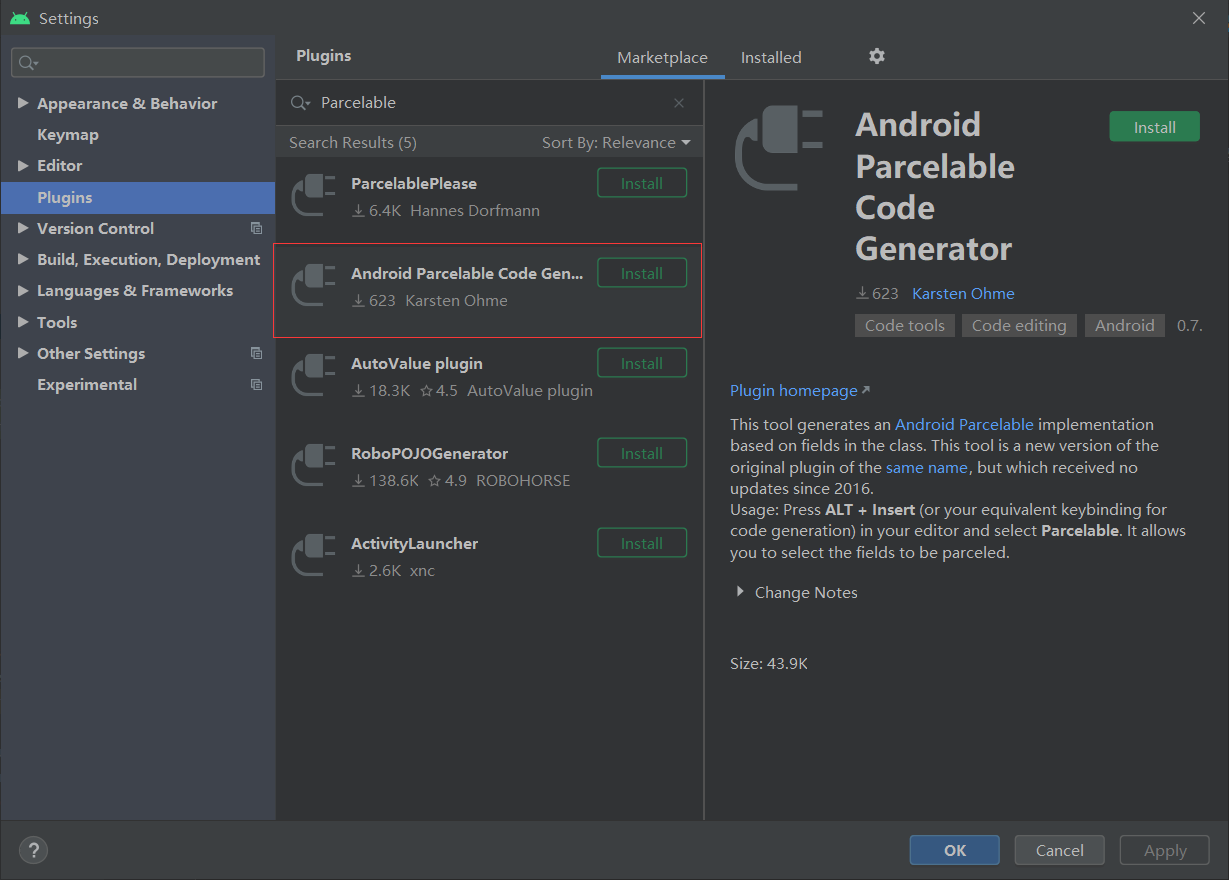Clear the Parcelable search text
The height and width of the screenshot is (880, 1229).
679,103
